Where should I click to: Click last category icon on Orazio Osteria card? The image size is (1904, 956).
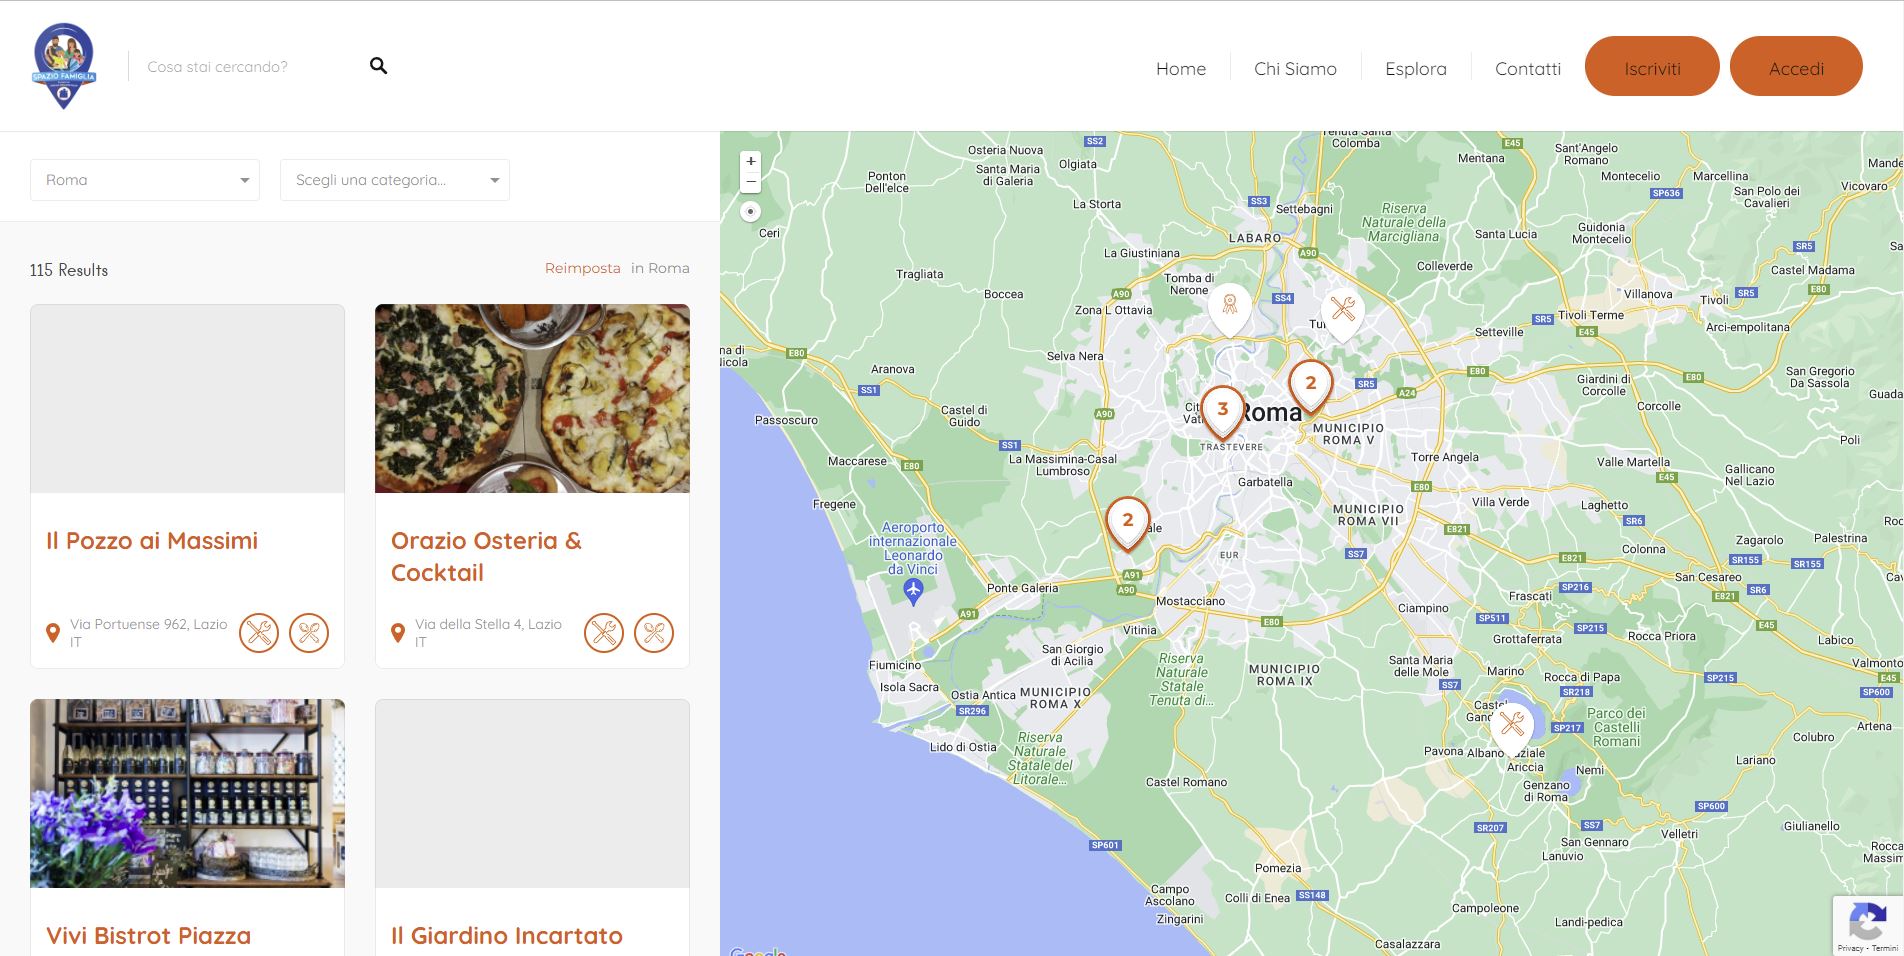654,633
